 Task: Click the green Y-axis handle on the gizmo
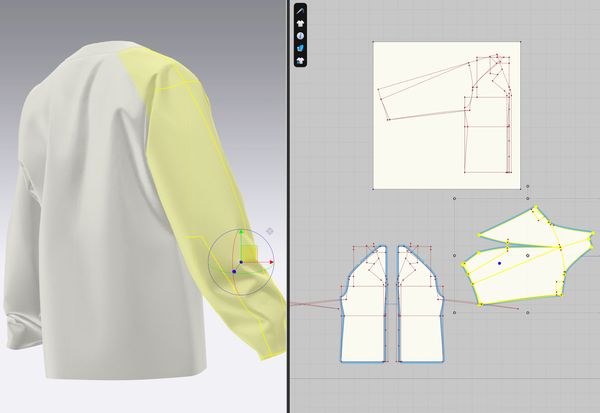(x=240, y=234)
